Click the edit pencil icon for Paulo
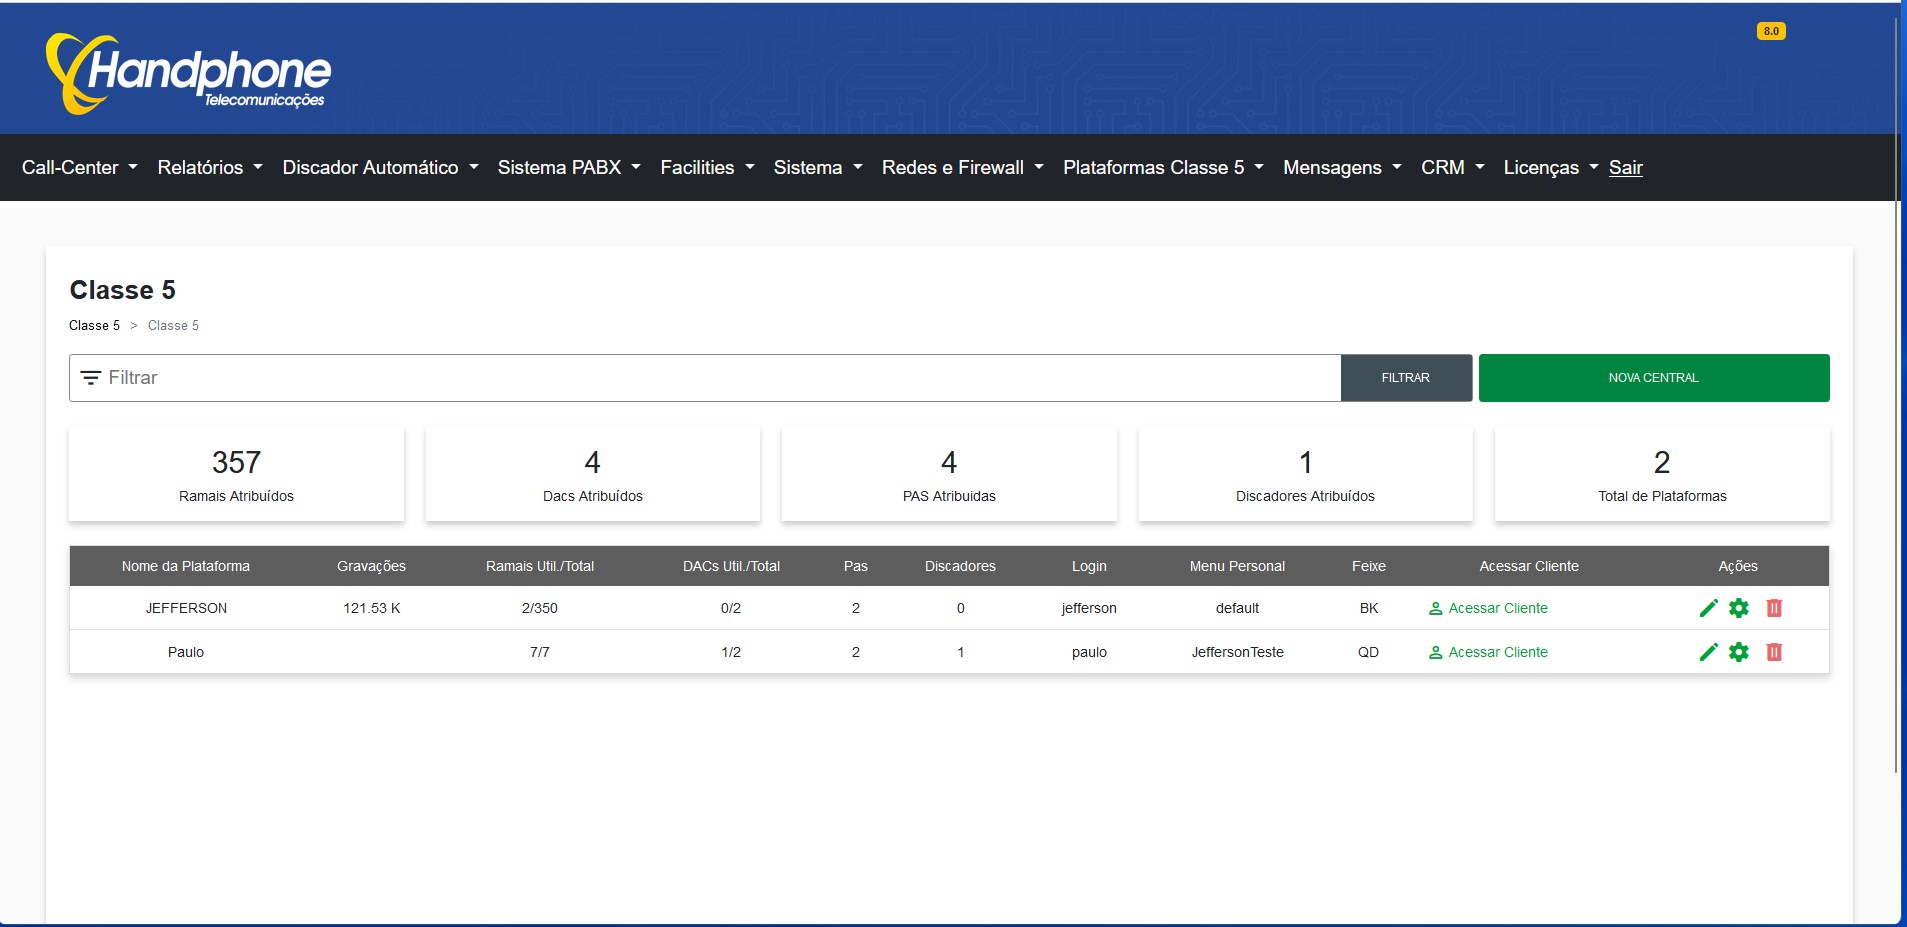1907x927 pixels. coord(1708,652)
